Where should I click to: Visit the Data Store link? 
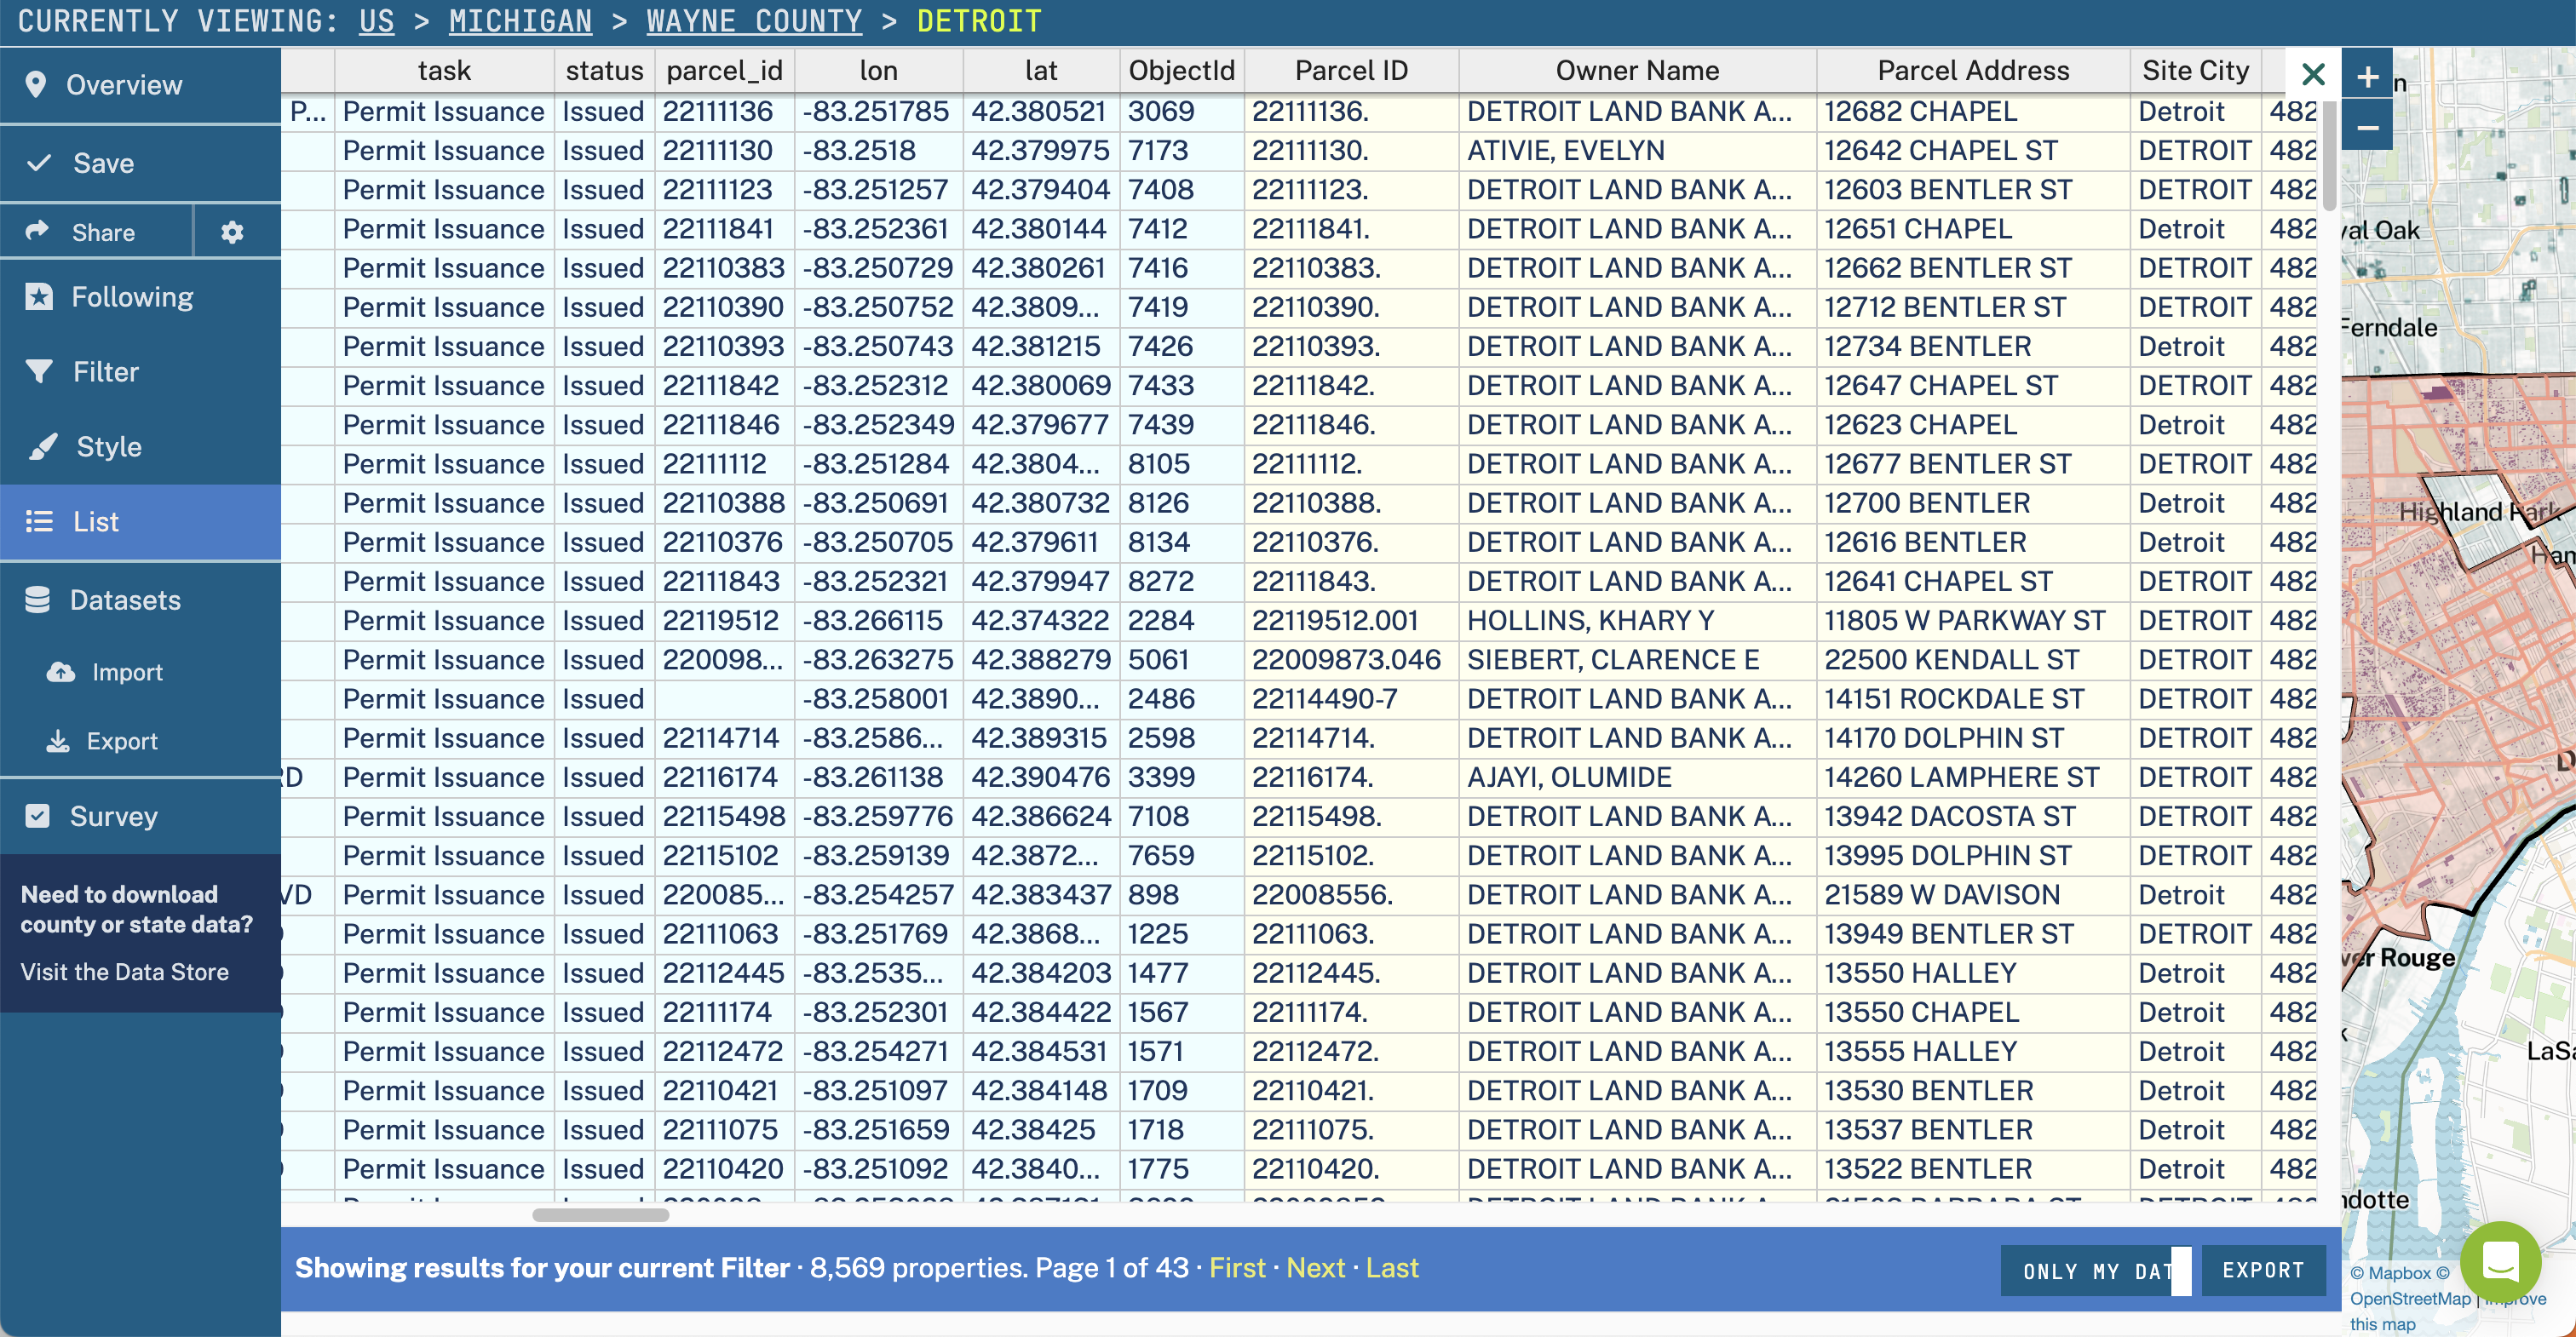click(125, 972)
